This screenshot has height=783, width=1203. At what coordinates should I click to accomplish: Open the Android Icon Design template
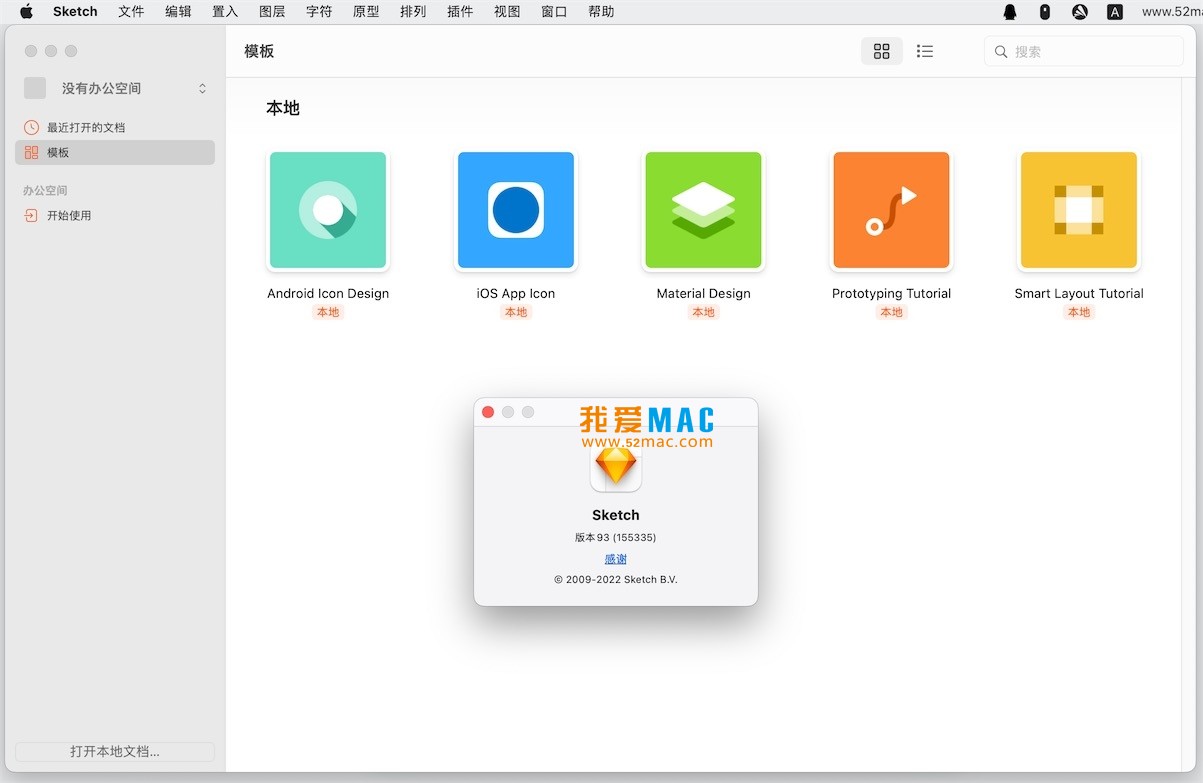point(327,210)
